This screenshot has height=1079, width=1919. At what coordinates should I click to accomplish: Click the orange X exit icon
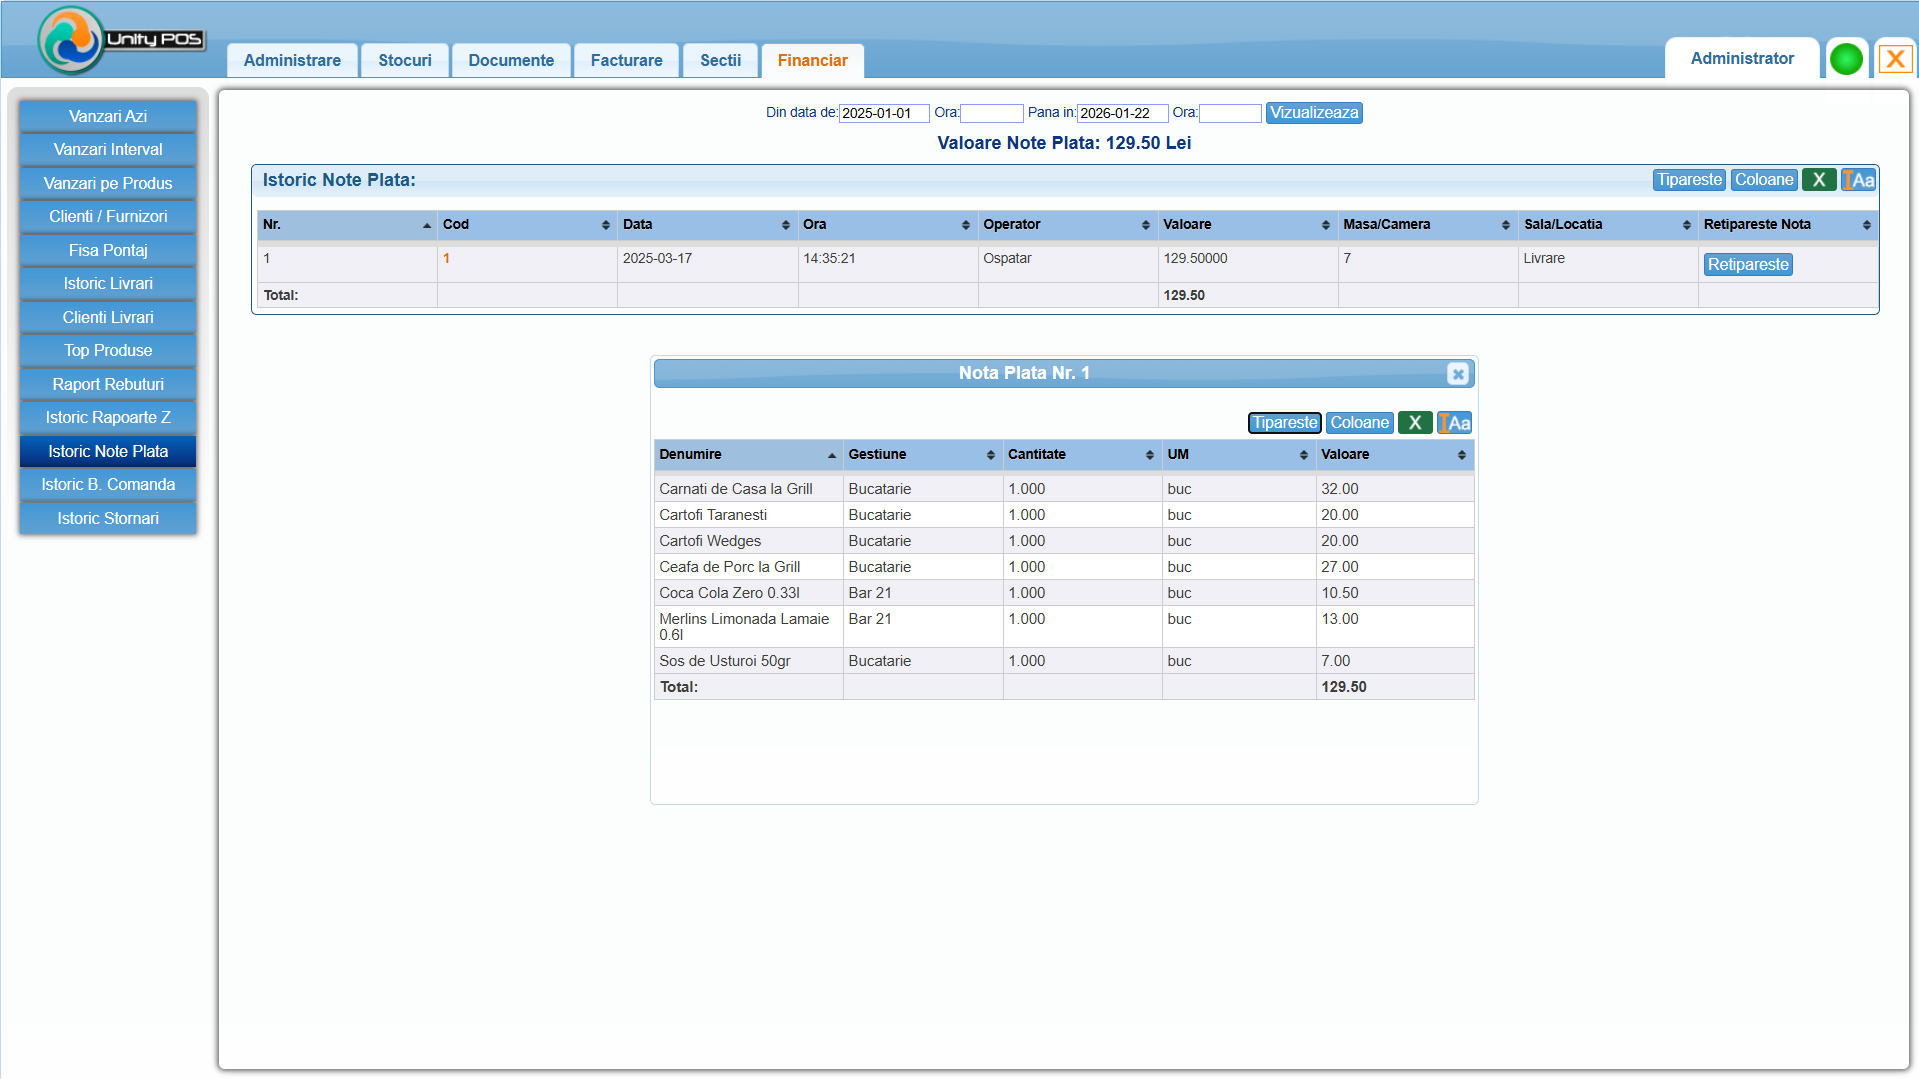click(x=1894, y=59)
